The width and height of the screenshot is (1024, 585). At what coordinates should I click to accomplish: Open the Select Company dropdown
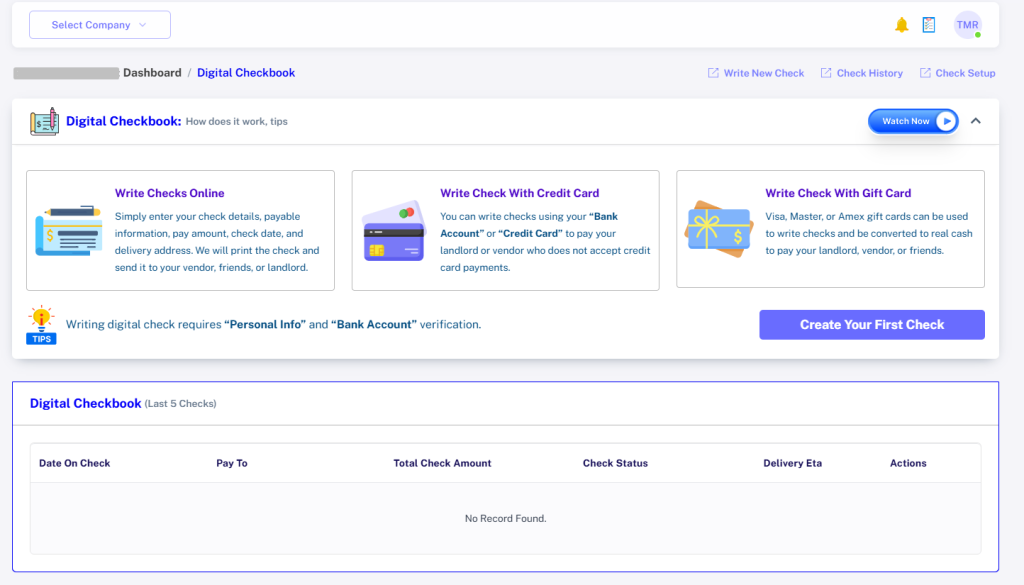[100, 25]
